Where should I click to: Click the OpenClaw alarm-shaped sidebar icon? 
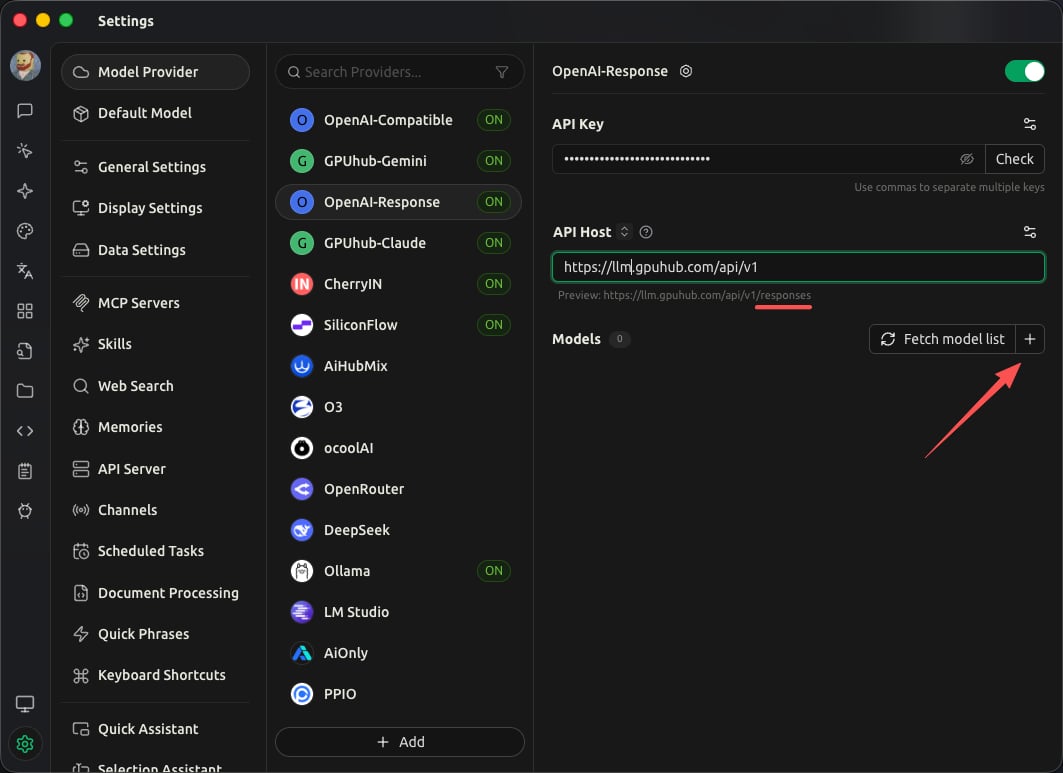coord(25,511)
